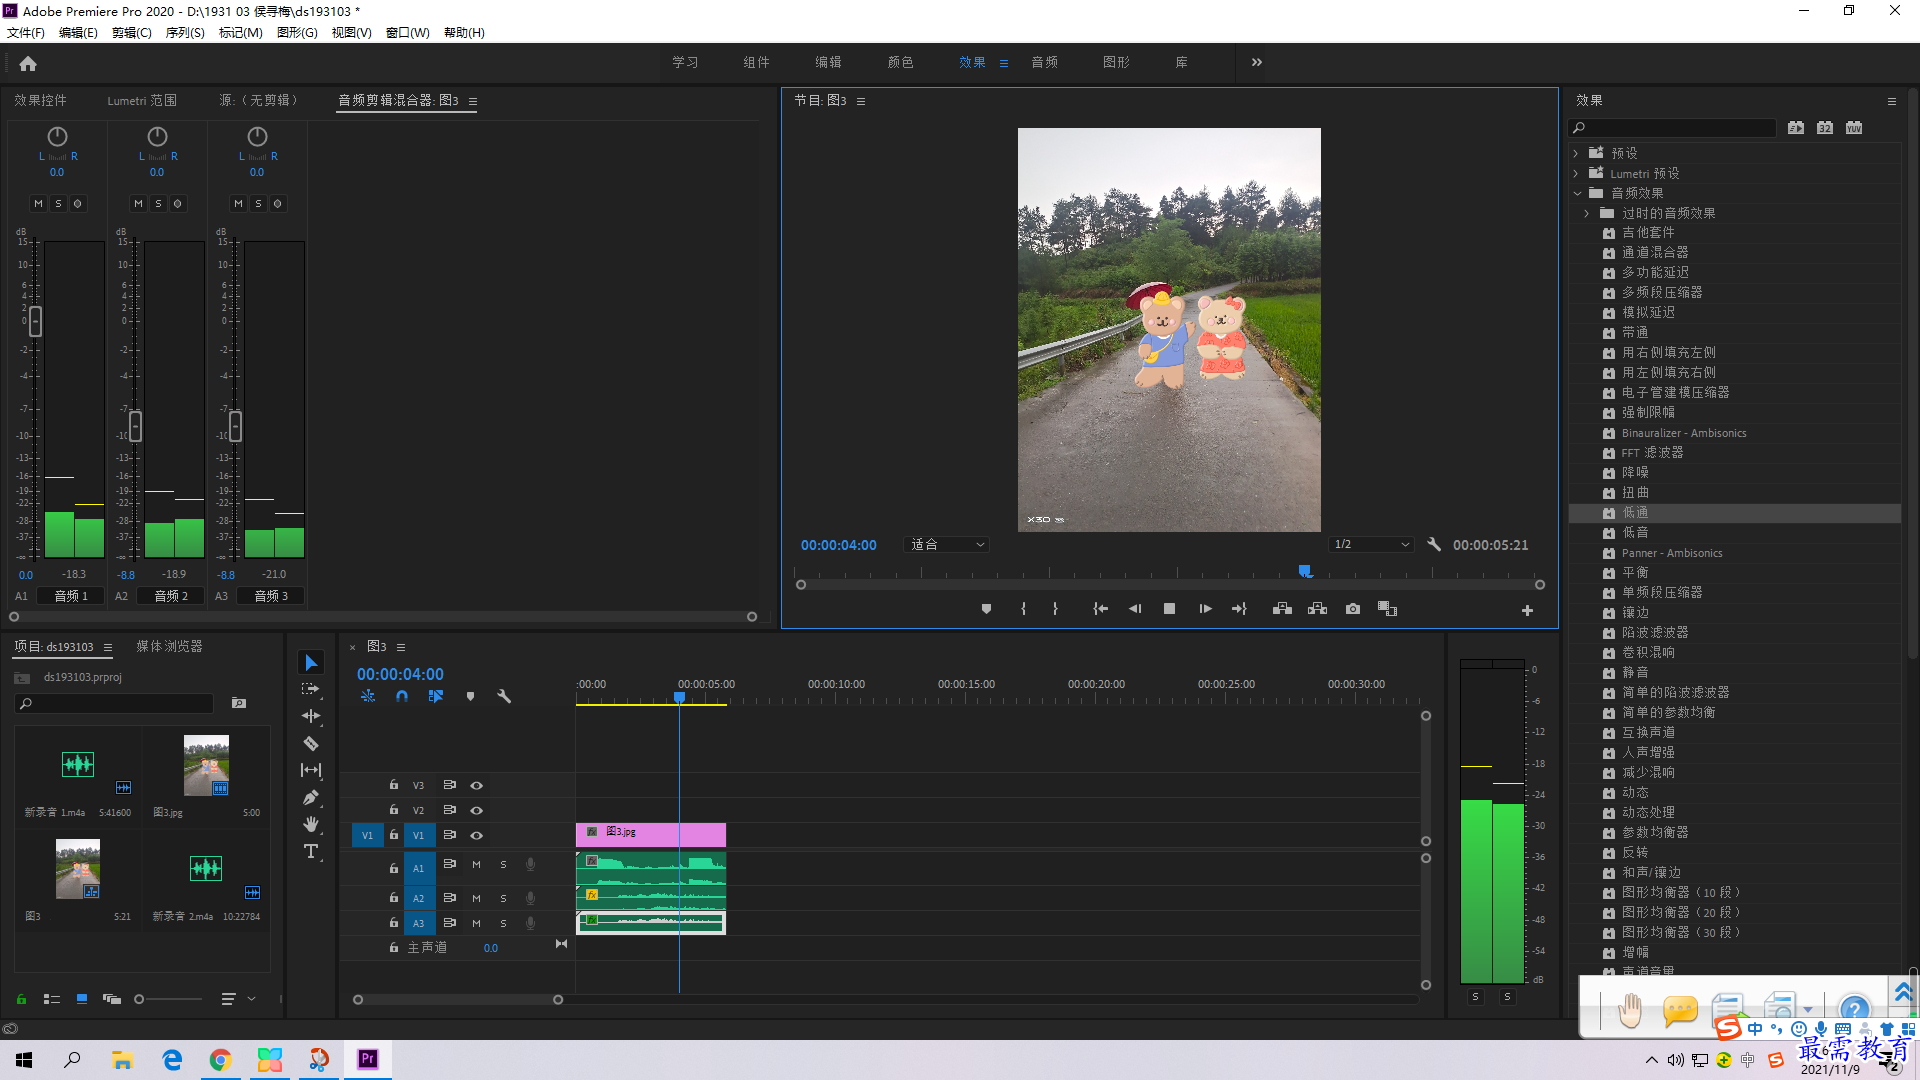The width and height of the screenshot is (1920, 1080).
Task: Select the Type tool
Action: [311, 851]
